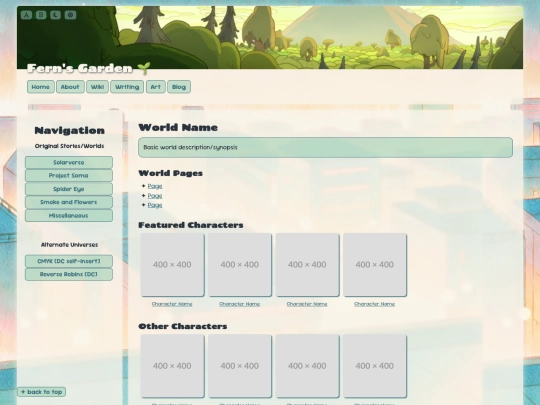This screenshot has height=405, width=540.
Task: Open the Spider Eye world
Action: (x=69, y=189)
